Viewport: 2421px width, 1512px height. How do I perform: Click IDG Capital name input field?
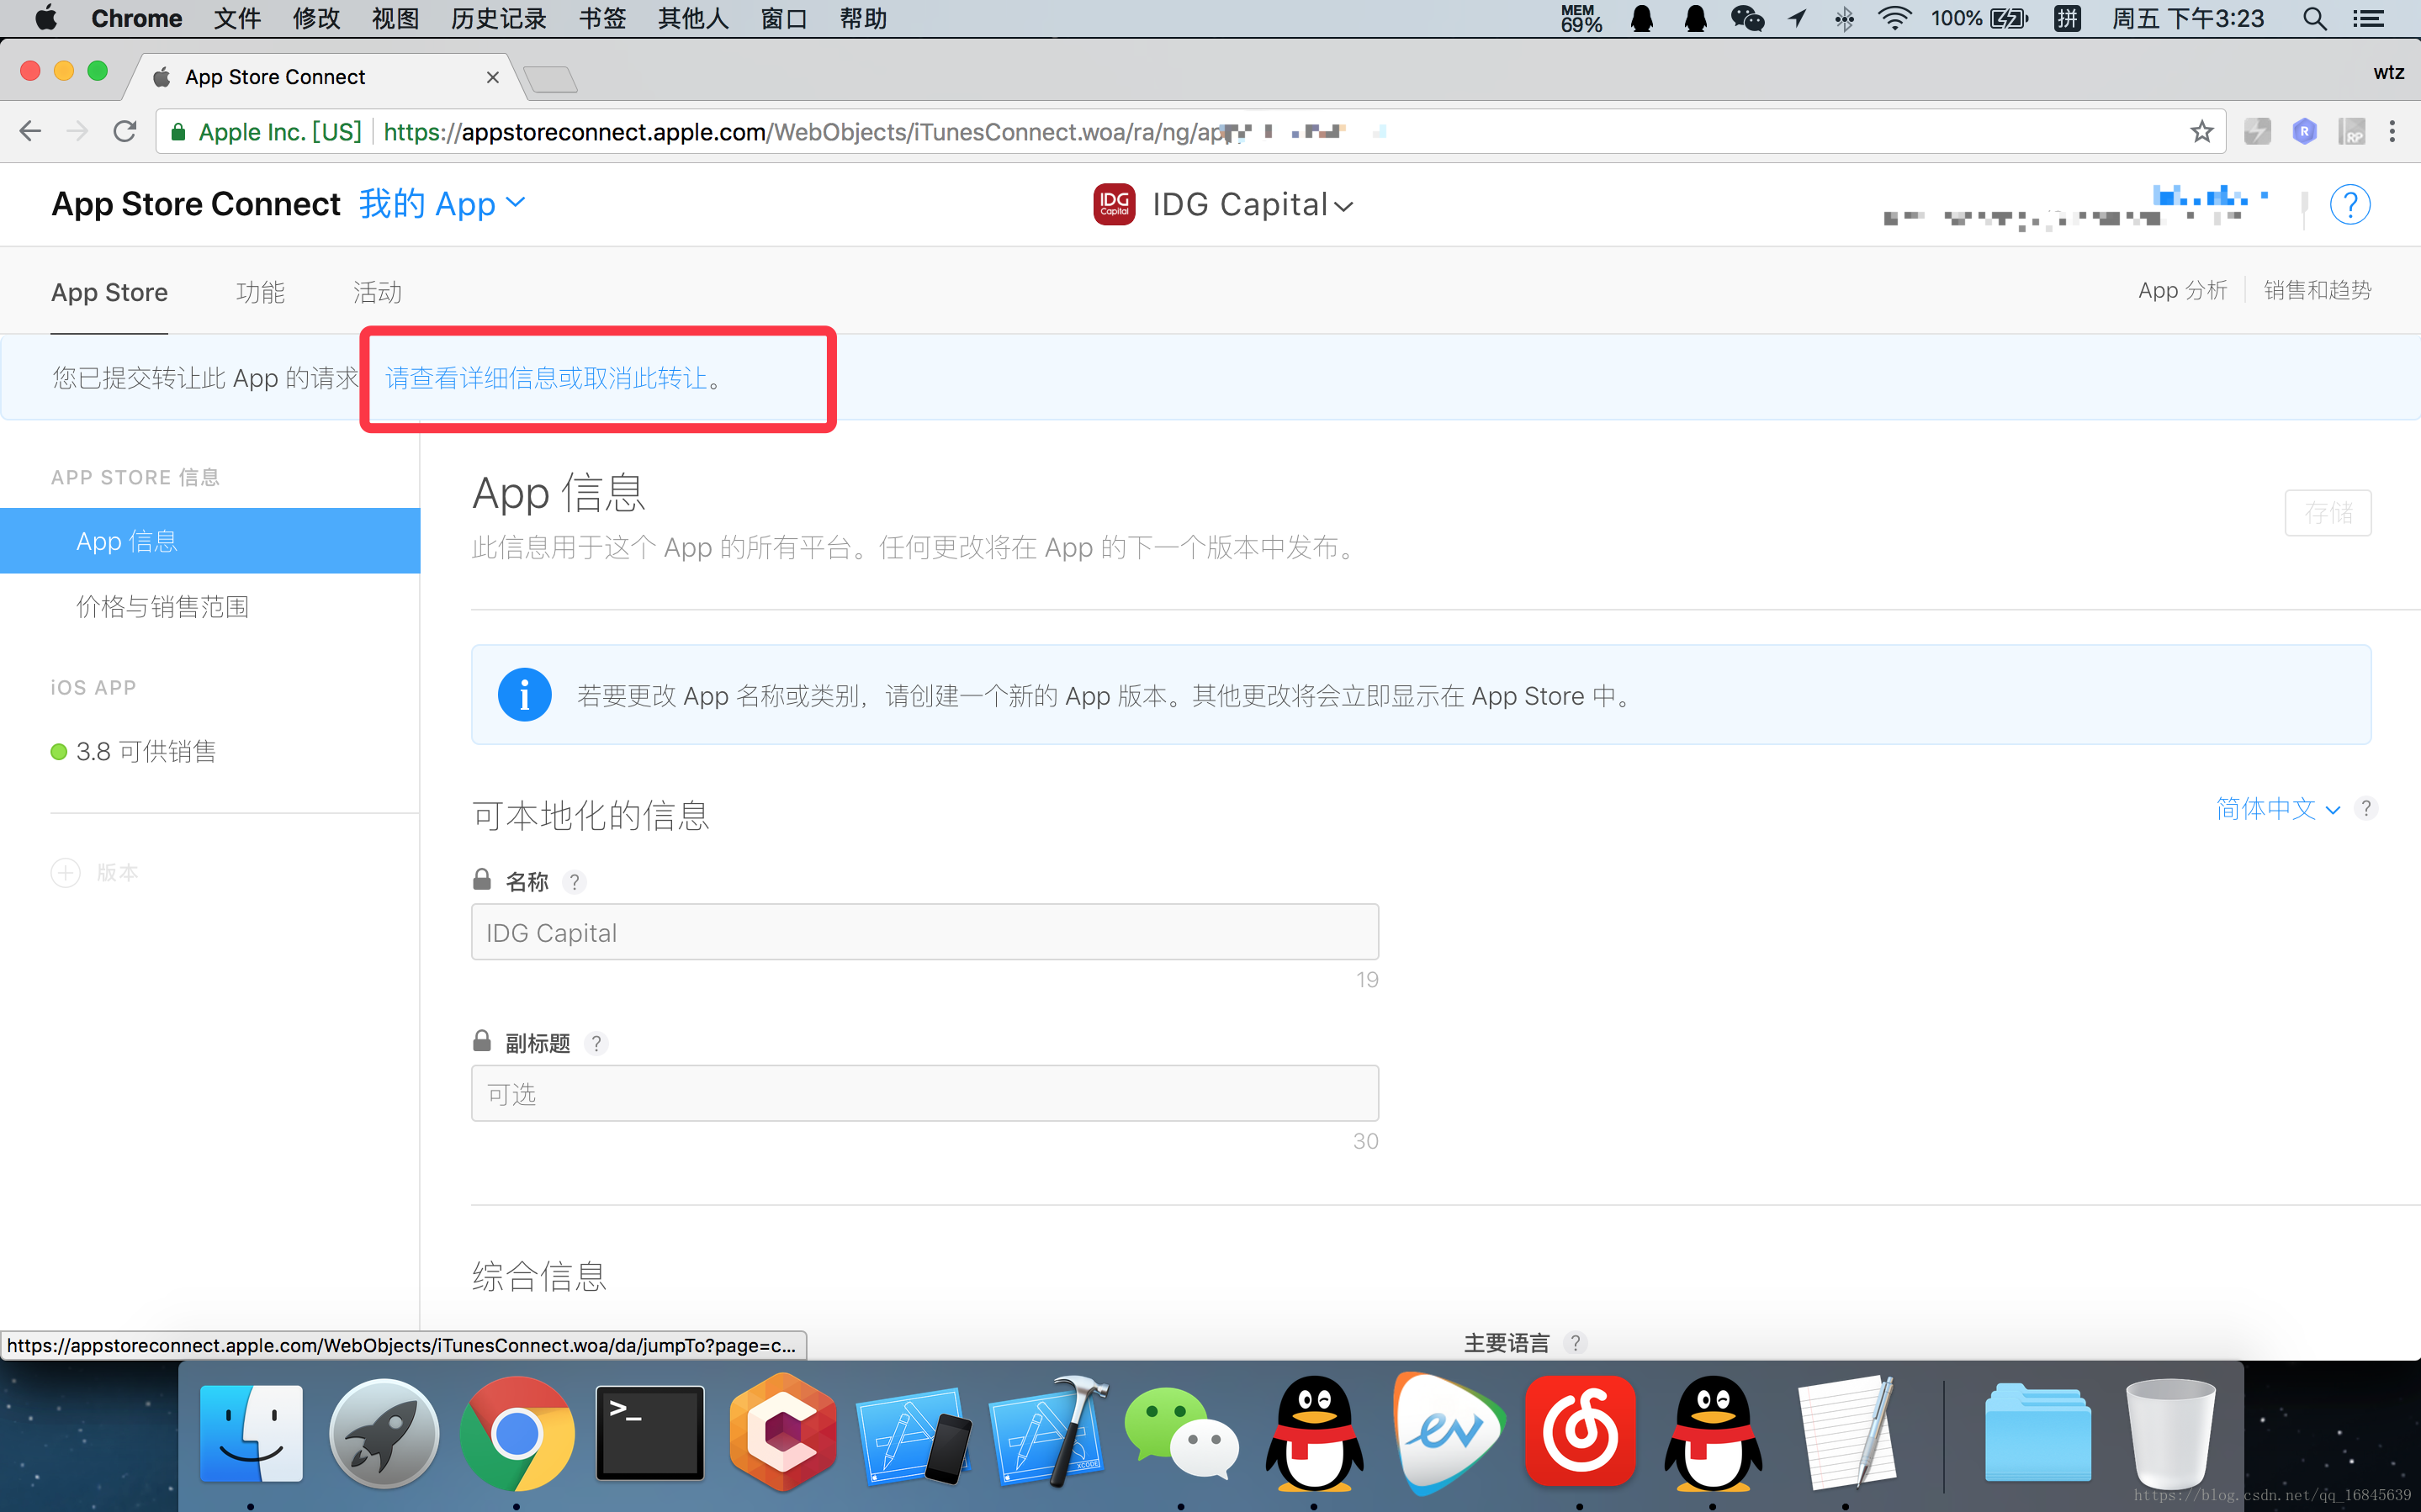(924, 933)
